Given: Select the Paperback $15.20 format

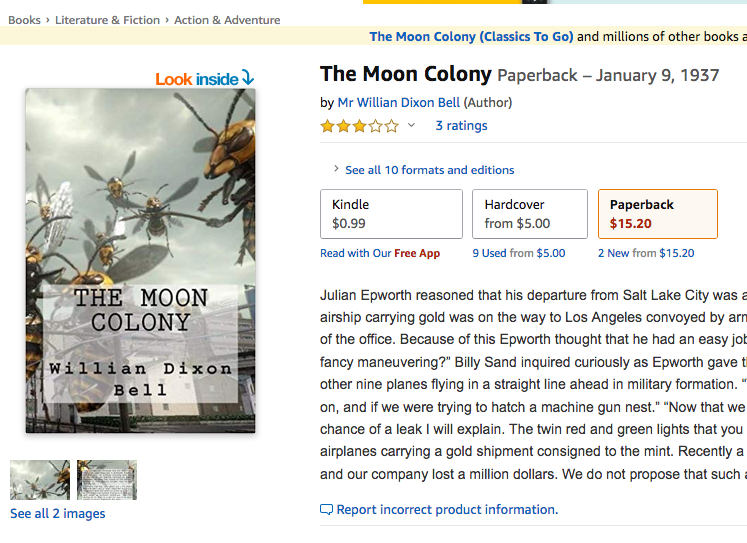Looking at the screenshot, I should [657, 214].
